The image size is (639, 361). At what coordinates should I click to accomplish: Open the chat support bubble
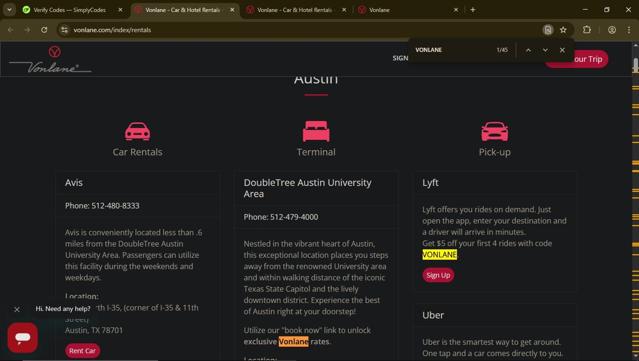click(23, 337)
